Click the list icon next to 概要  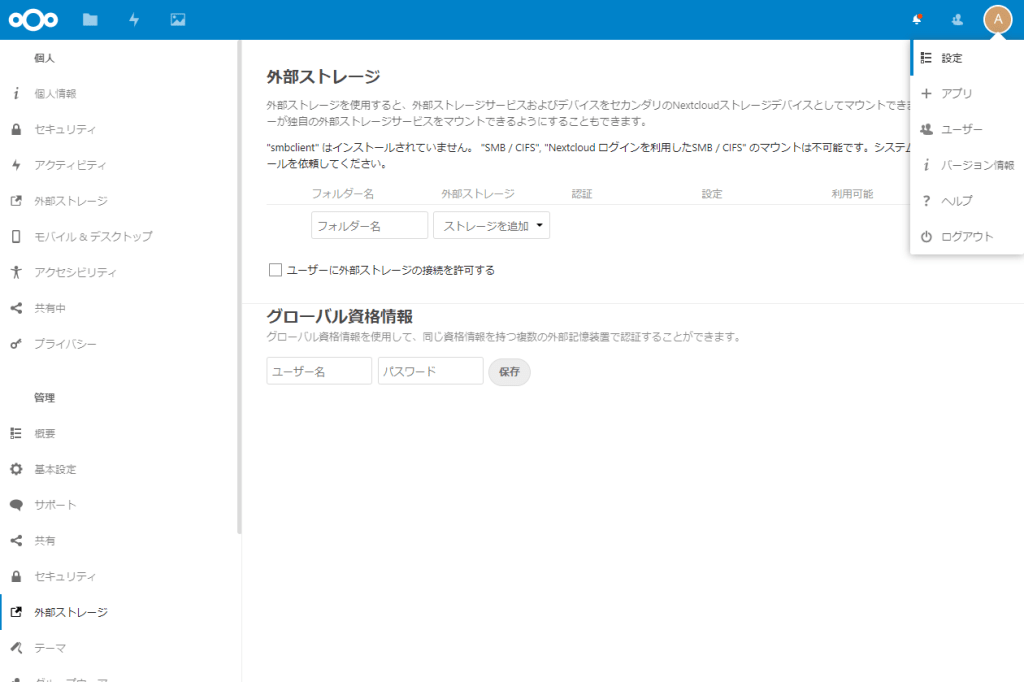(x=16, y=433)
